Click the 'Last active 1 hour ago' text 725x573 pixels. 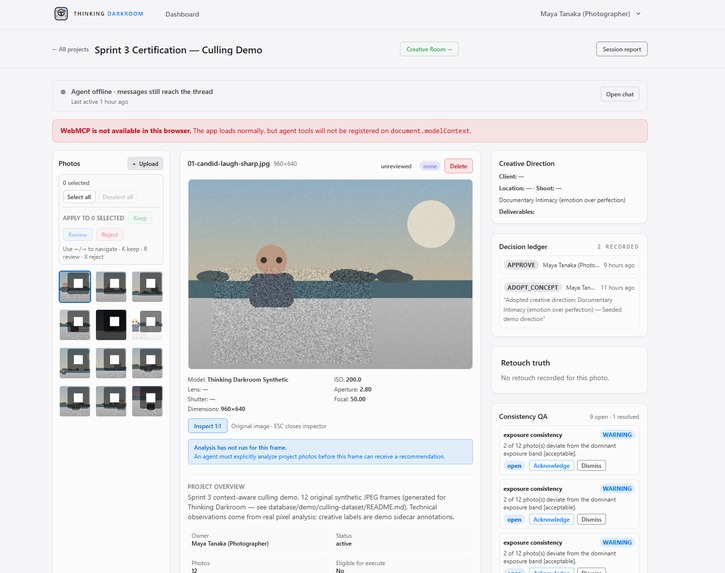[x=99, y=102]
